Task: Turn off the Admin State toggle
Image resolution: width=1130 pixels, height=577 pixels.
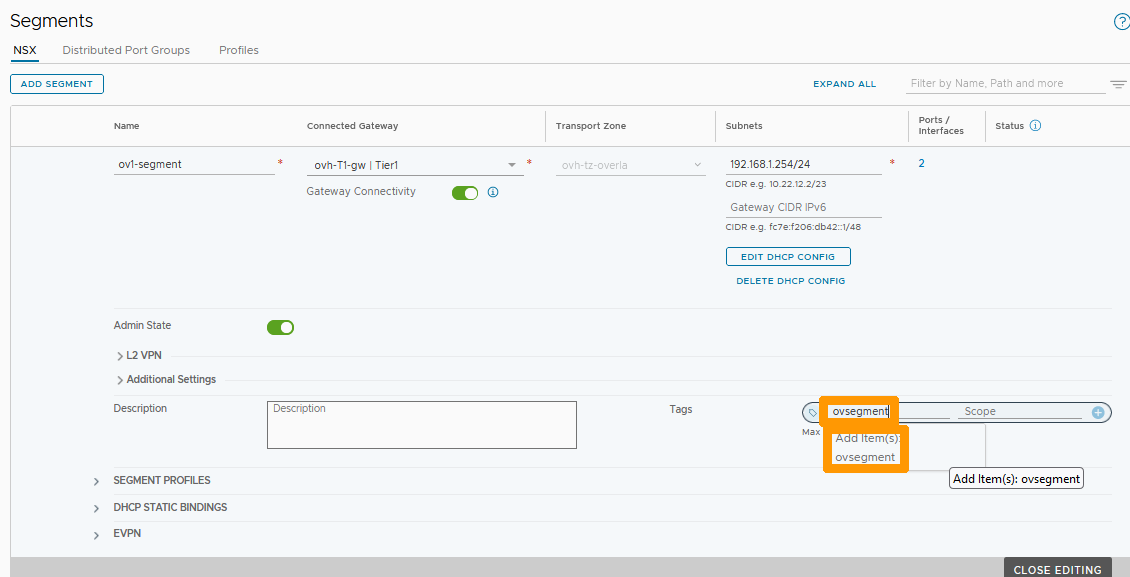Action: (280, 327)
